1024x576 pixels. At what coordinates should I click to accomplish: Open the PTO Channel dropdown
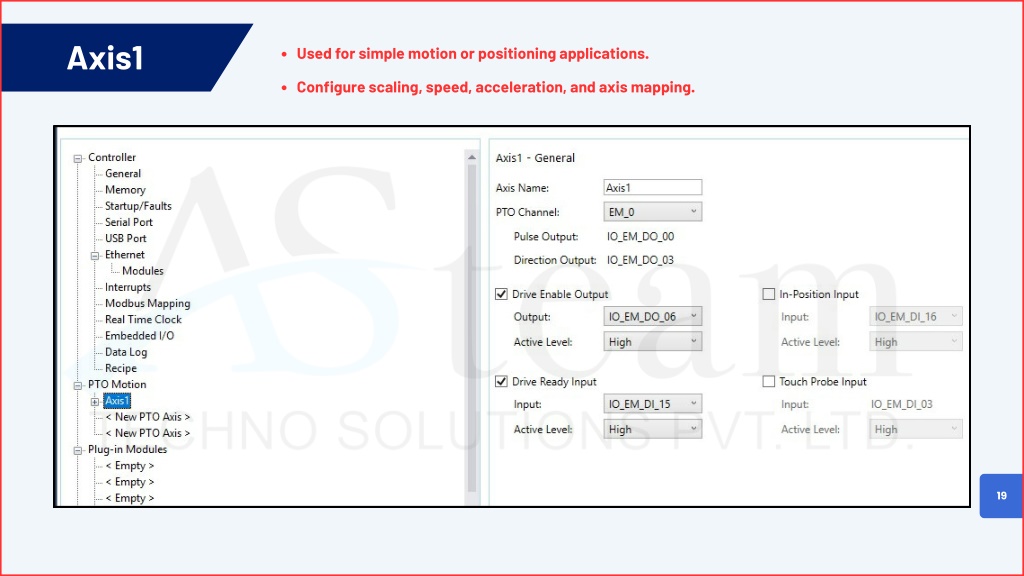pos(654,212)
